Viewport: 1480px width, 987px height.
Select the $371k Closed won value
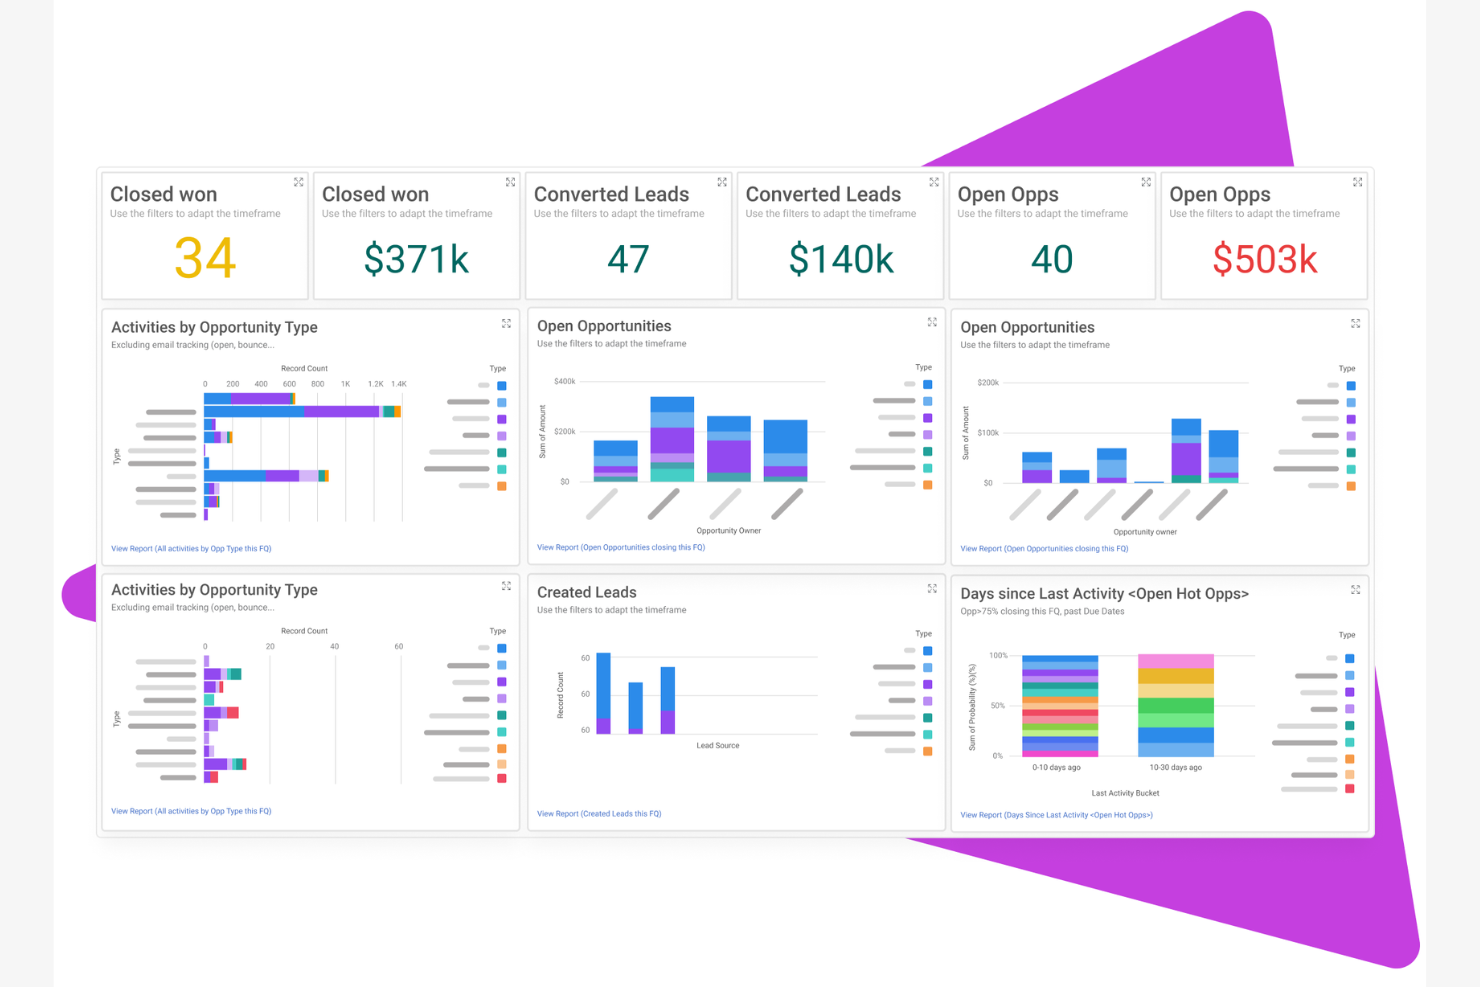click(416, 259)
